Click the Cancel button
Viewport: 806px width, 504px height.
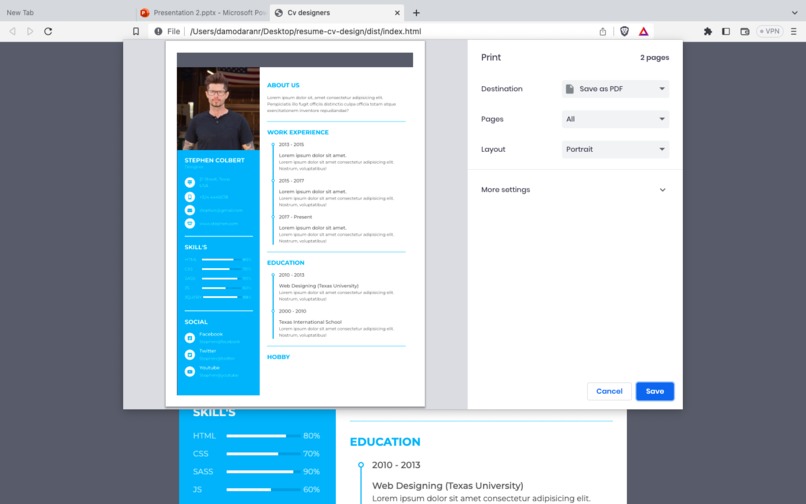pyautogui.click(x=609, y=391)
